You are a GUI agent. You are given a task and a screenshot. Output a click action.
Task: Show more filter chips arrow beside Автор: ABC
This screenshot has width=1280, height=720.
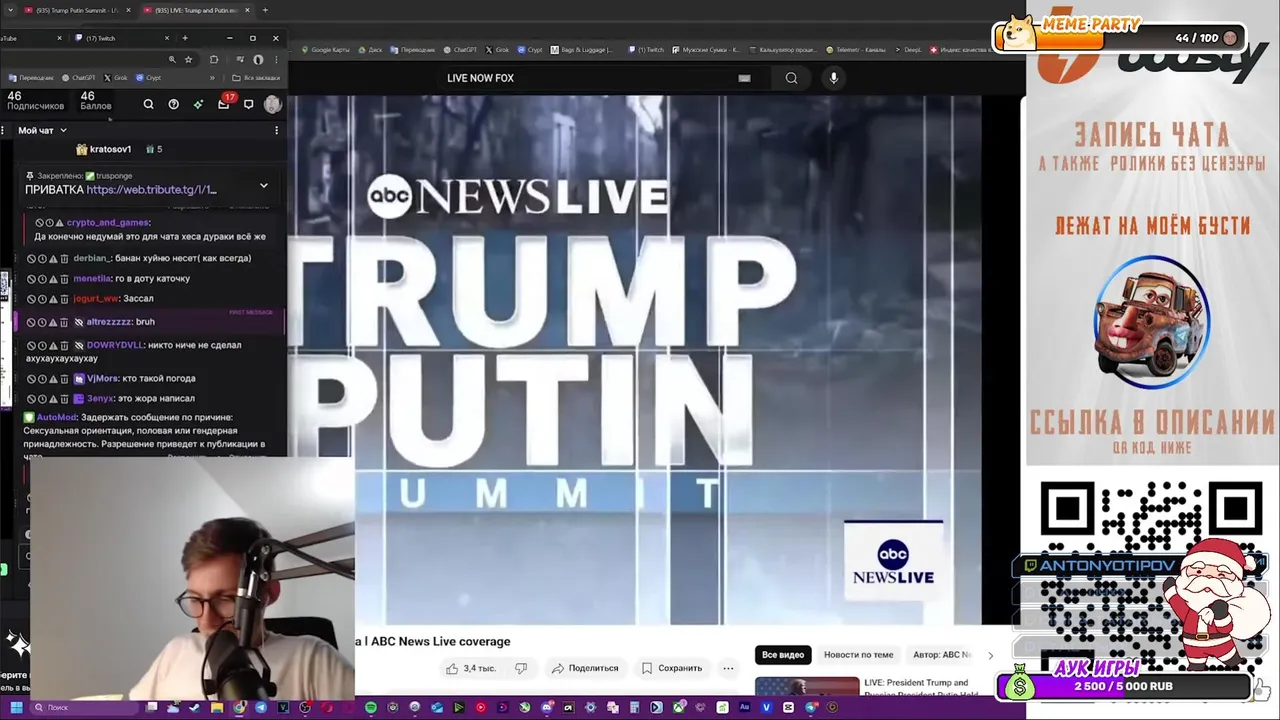pyautogui.click(x=990, y=655)
